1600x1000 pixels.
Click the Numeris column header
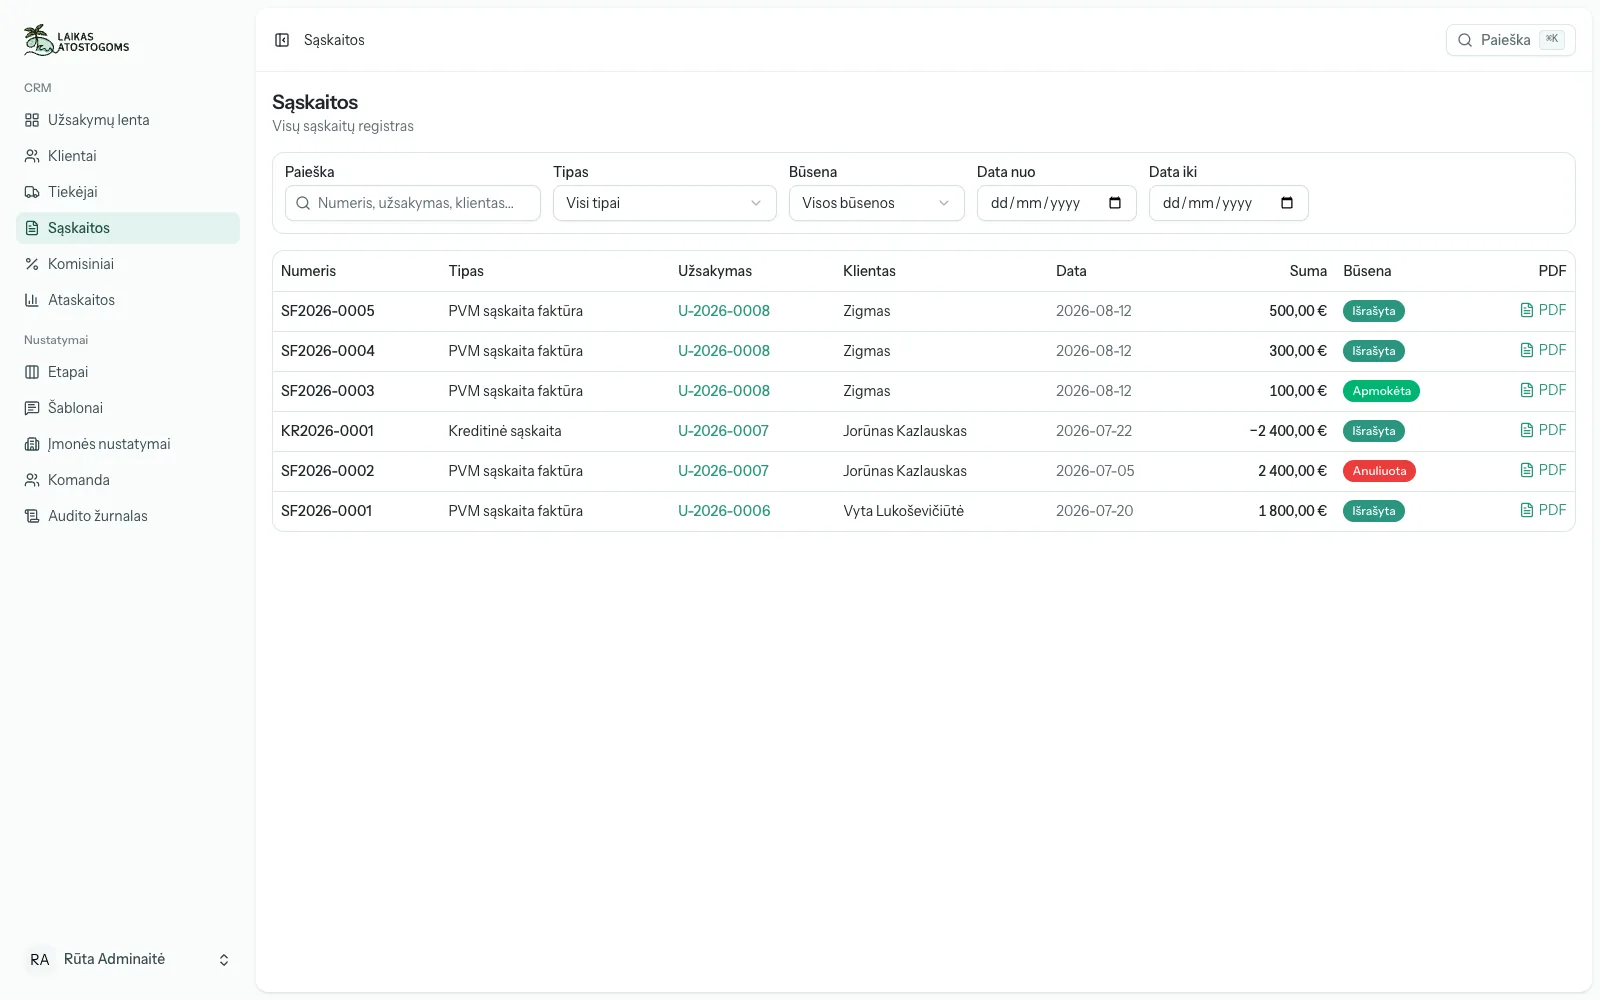click(x=308, y=271)
